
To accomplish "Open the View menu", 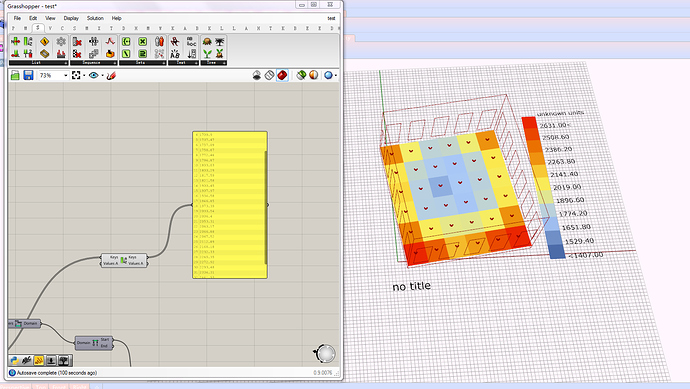I will (x=50, y=18).
